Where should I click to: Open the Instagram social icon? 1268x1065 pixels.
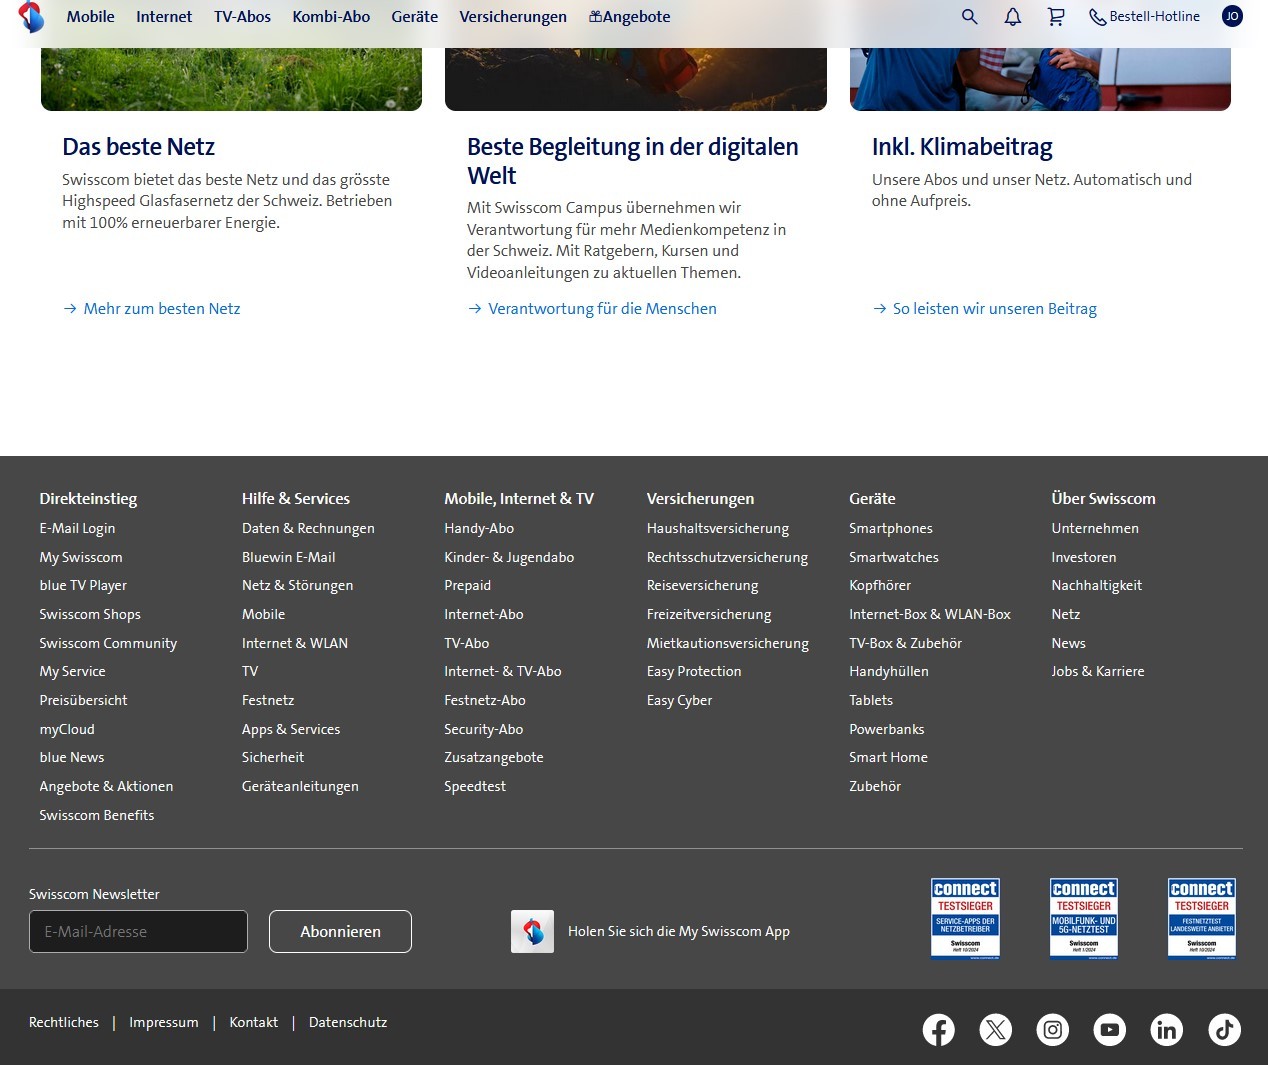(1052, 1029)
